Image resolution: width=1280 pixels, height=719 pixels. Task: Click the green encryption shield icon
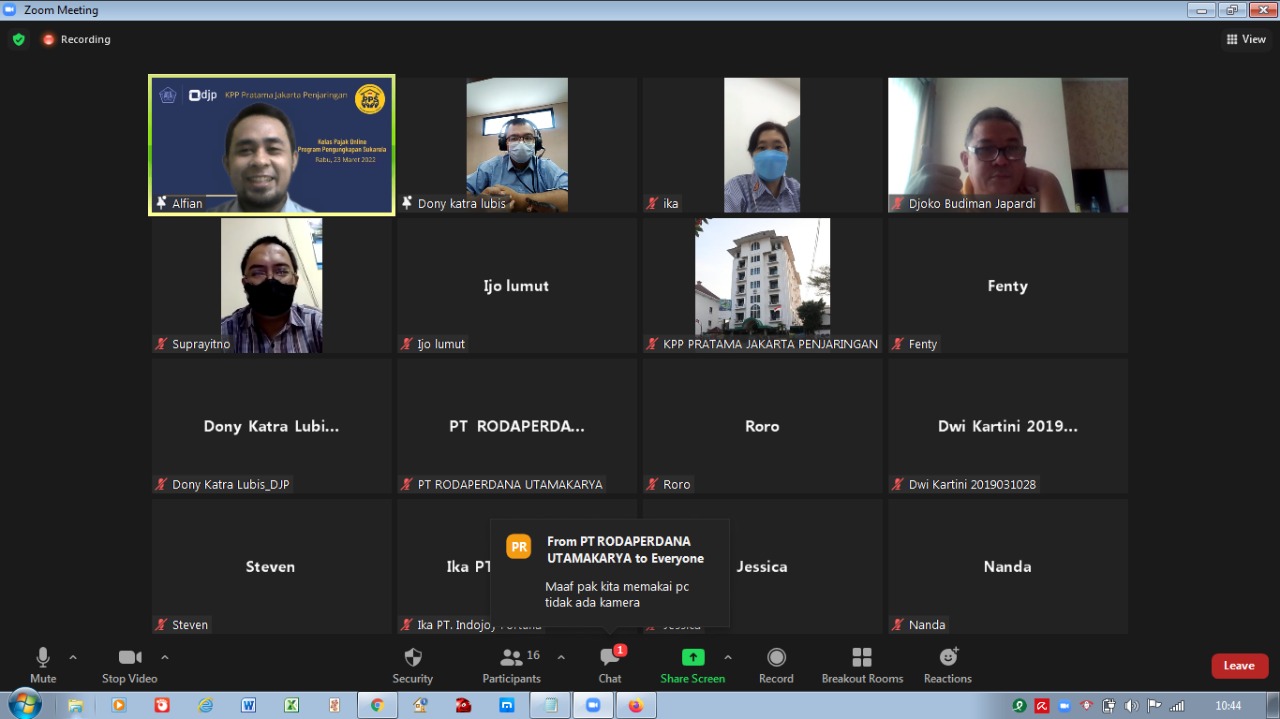coord(18,40)
